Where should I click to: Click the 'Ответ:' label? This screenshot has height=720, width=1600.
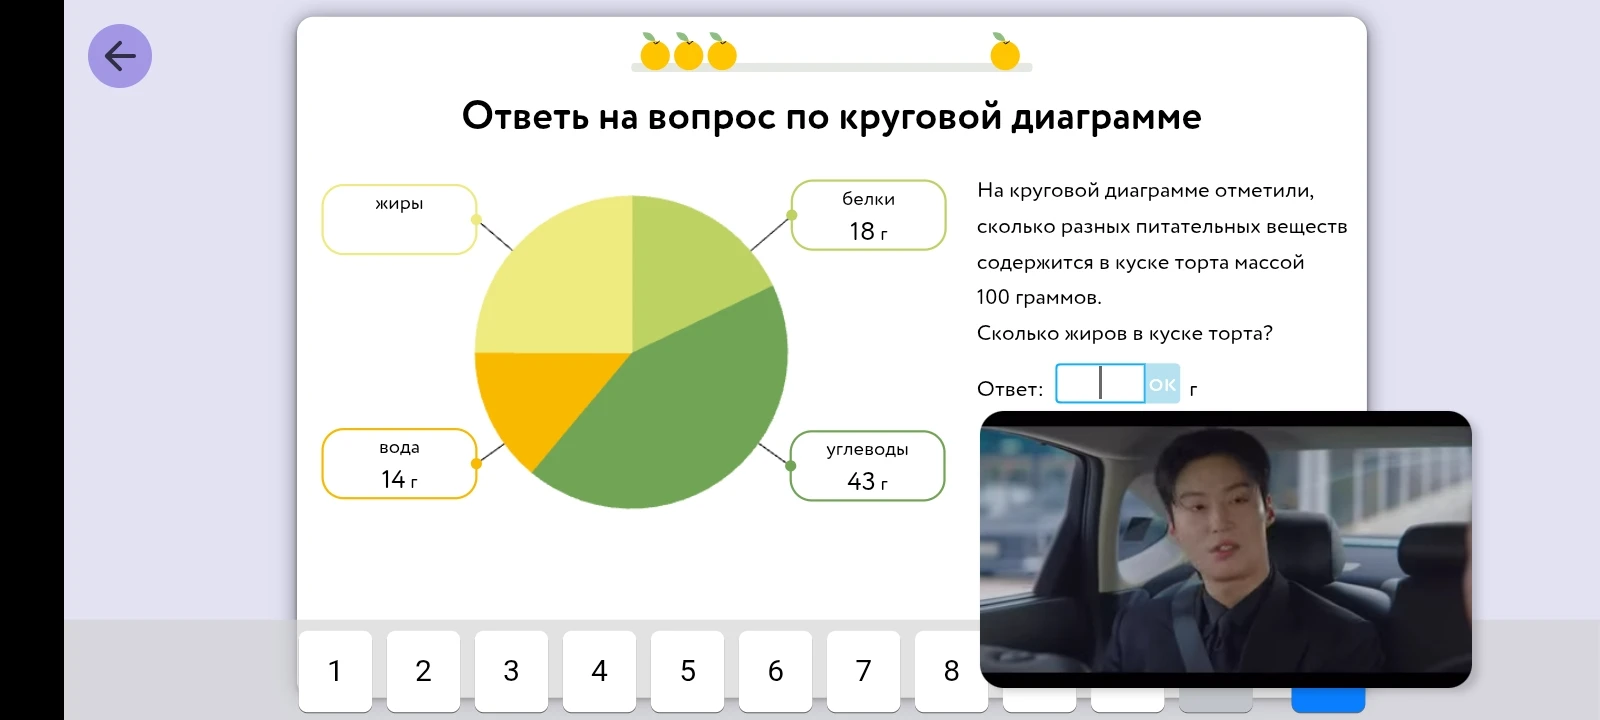[x=1010, y=389]
